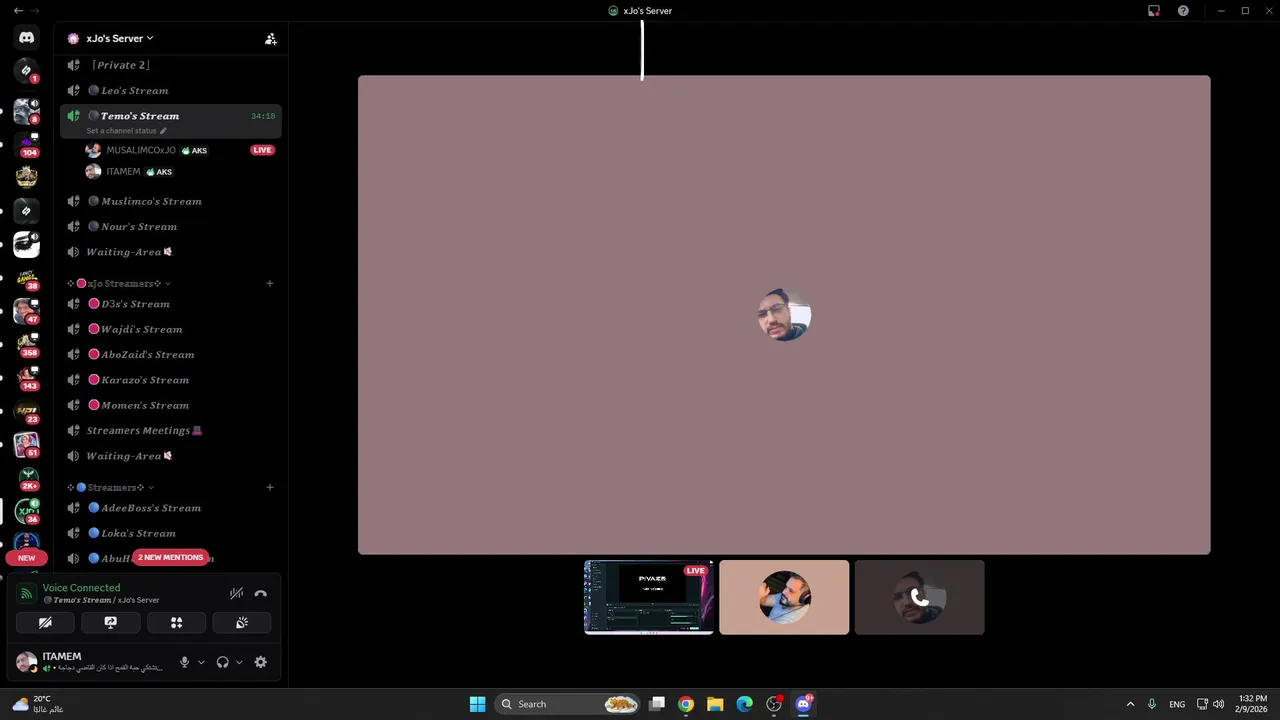
Task: Toggle noise suppression icon in voice panel
Action: 236,593
